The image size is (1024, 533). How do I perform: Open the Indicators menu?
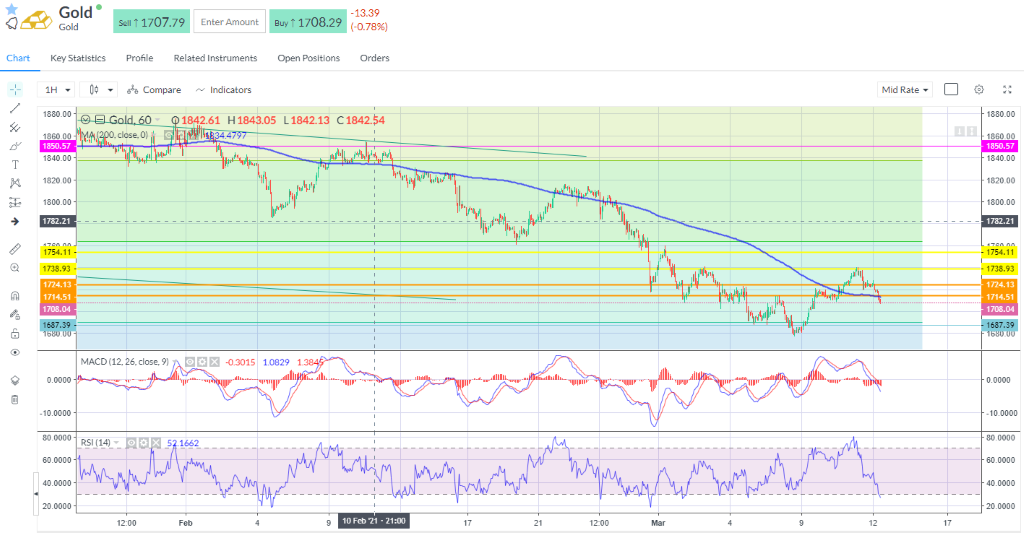[x=223, y=90]
